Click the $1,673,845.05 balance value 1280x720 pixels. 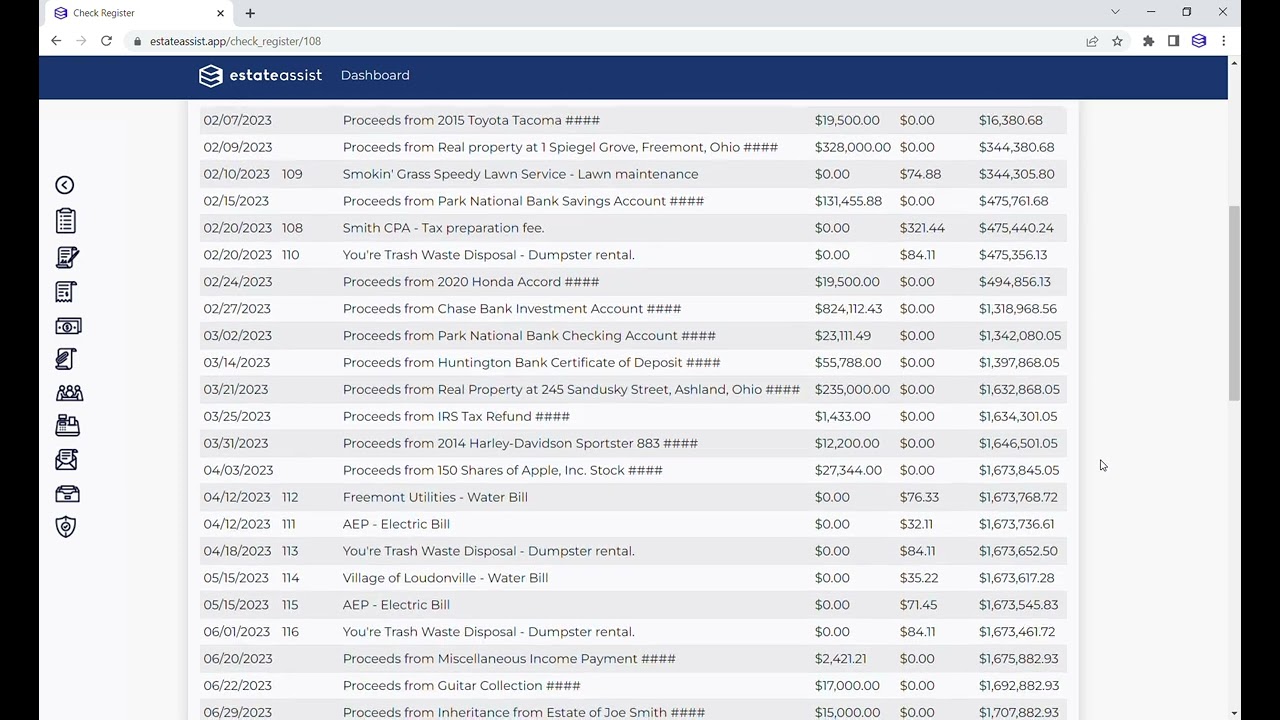tap(1019, 470)
